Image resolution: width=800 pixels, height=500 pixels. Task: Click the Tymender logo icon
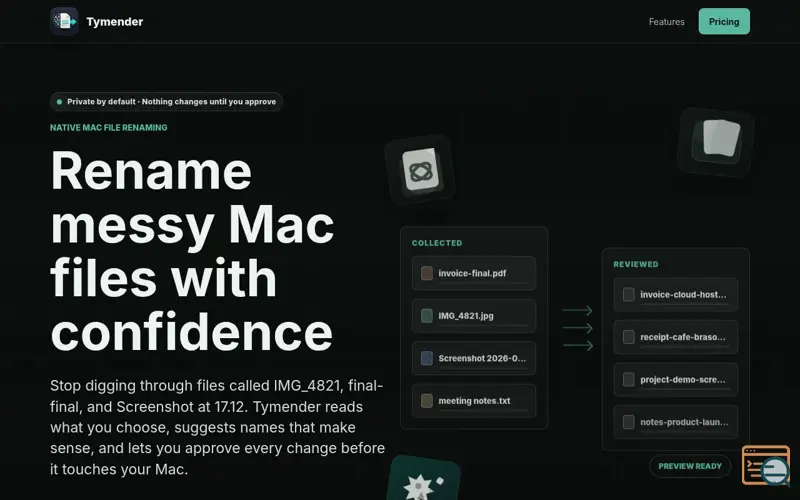(x=64, y=21)
